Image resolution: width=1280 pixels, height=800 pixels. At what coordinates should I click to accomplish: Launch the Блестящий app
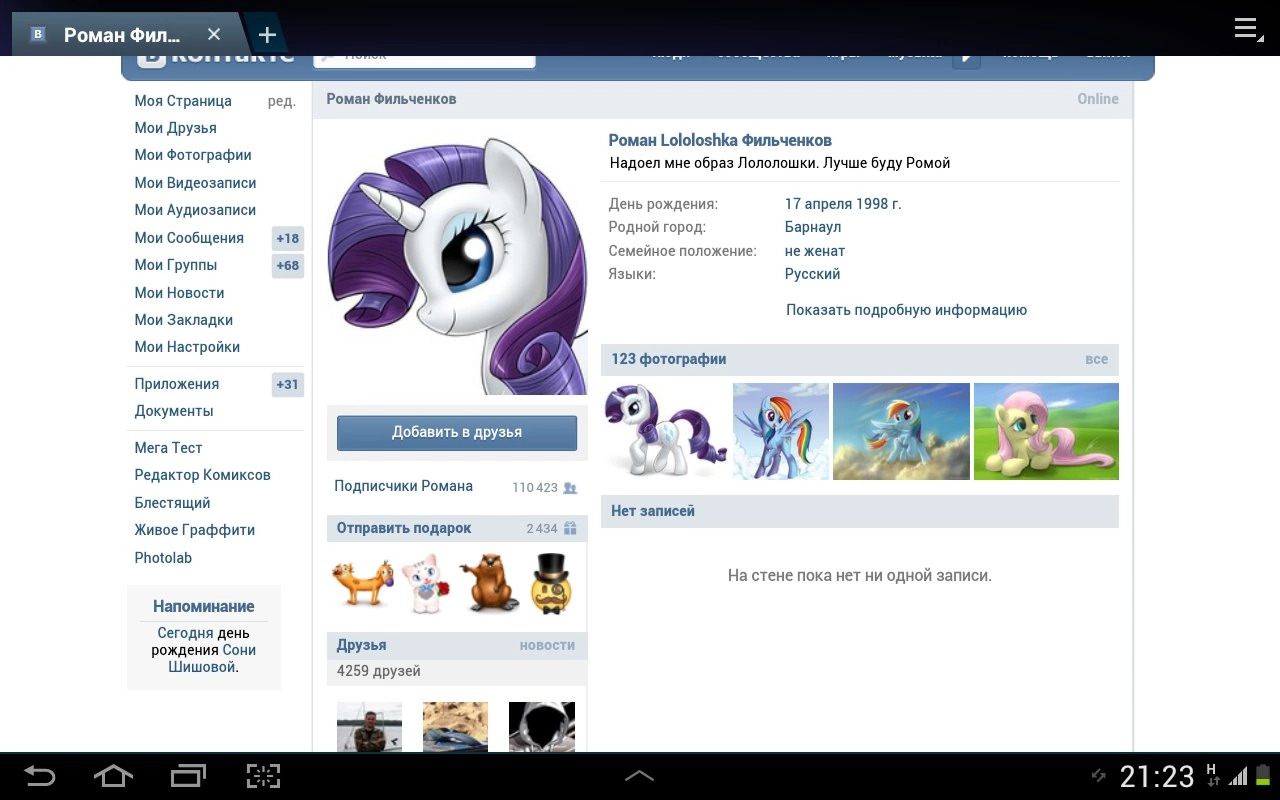click(173, 503)
